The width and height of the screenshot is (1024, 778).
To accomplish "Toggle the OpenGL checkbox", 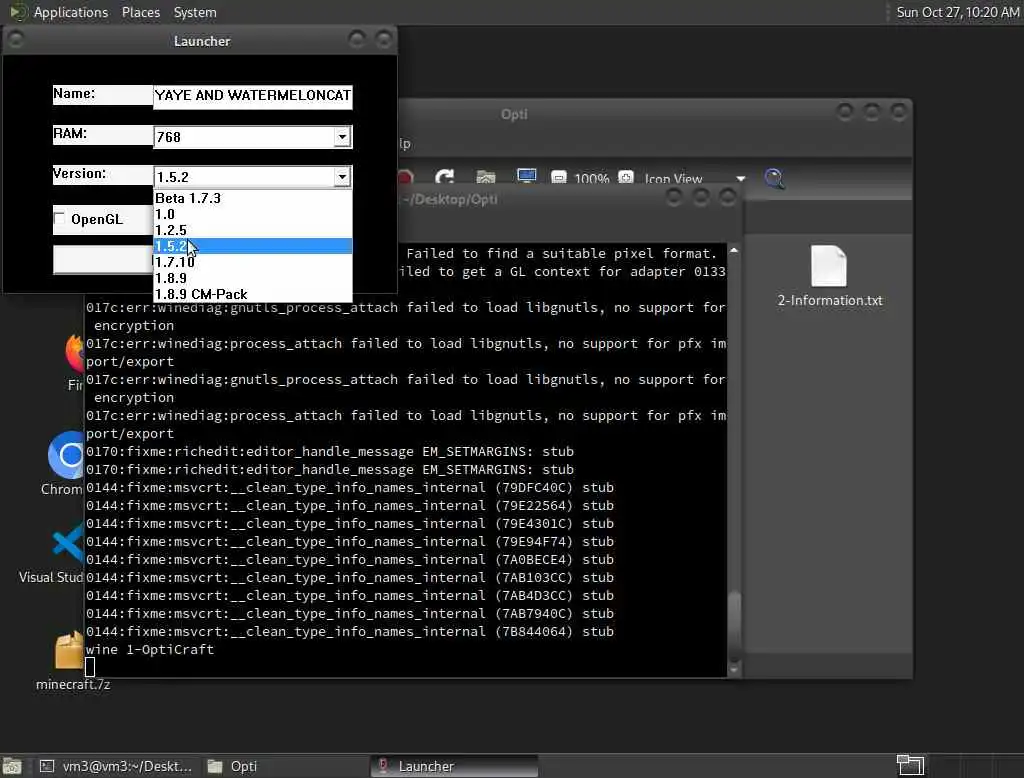I will 59,218.
